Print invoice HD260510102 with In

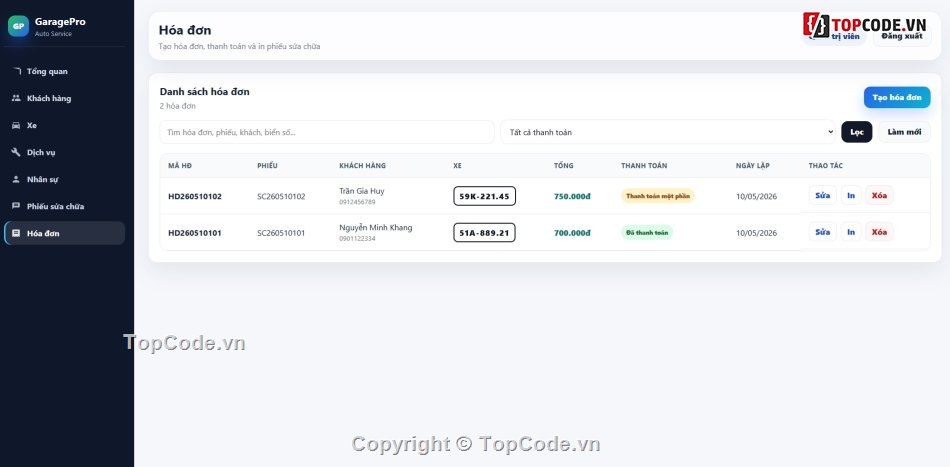[x=851, y=195]
